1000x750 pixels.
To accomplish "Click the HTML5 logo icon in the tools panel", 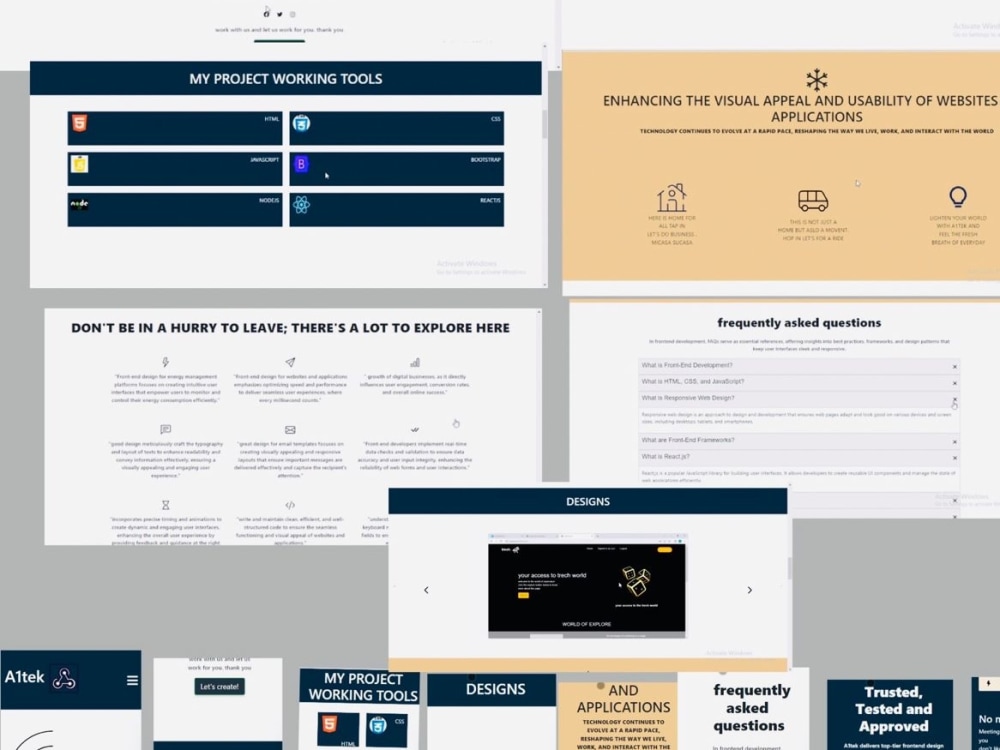I will [79, 122].
